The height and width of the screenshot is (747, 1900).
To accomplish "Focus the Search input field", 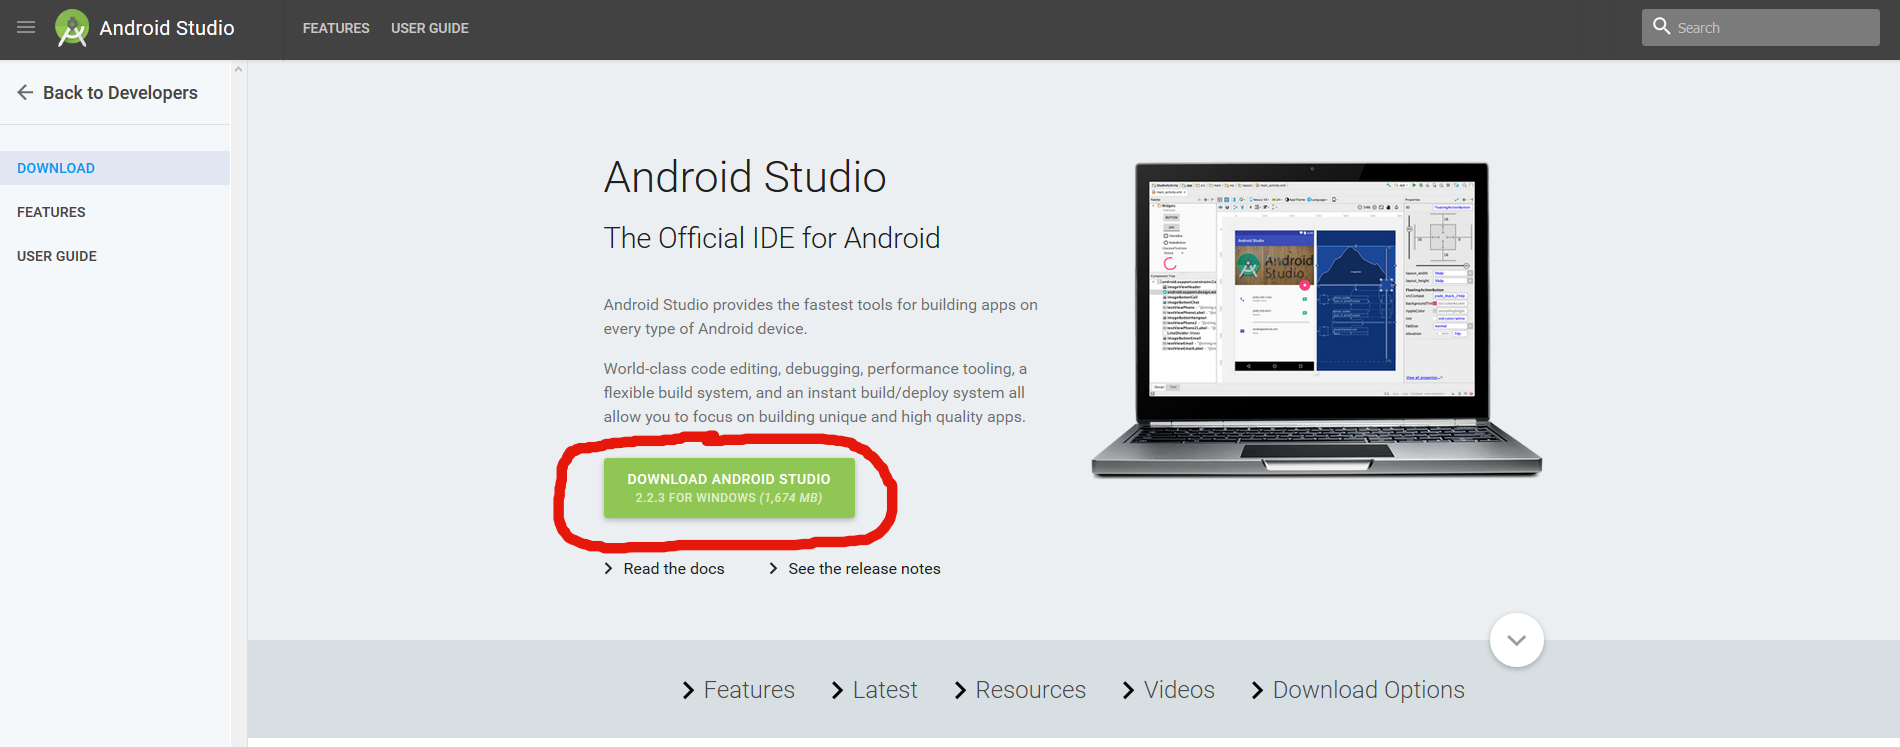I will click(x=1760, y=28).
